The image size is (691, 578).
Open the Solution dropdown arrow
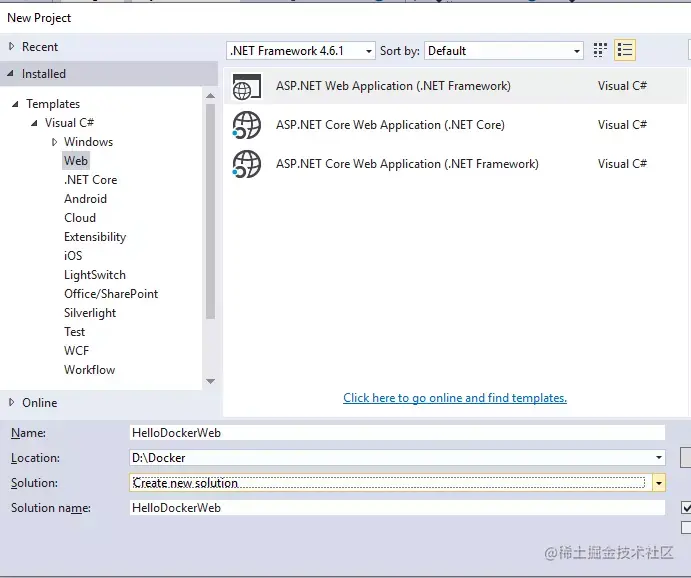coord(659,483)
